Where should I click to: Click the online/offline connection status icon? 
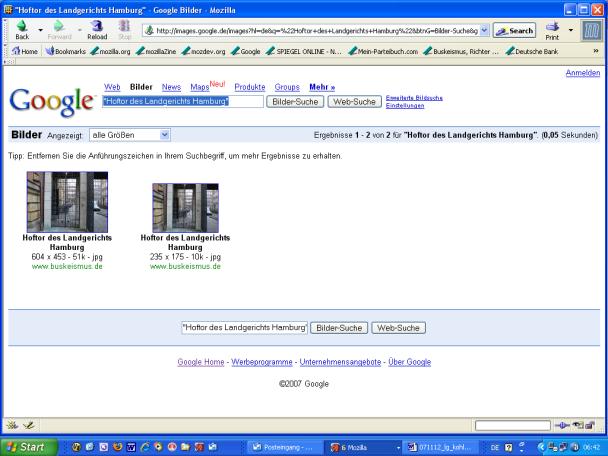coord(561,426)
